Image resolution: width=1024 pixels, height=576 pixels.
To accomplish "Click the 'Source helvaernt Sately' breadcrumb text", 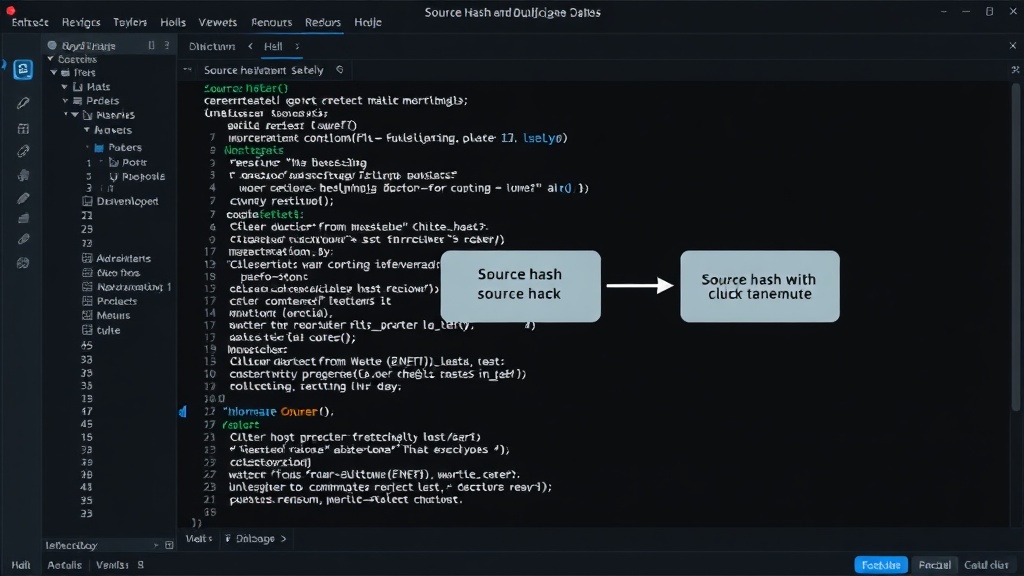I will (x=263, y=70).
